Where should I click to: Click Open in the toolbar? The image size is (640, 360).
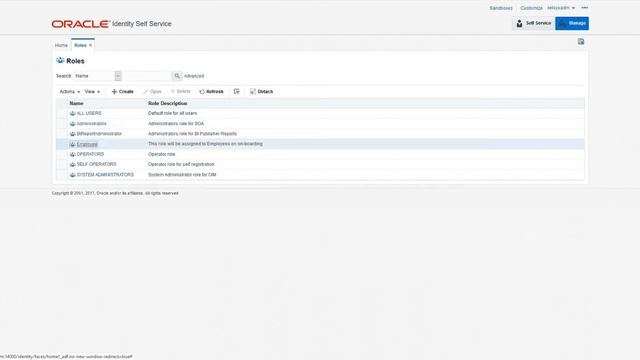[152, 91]
